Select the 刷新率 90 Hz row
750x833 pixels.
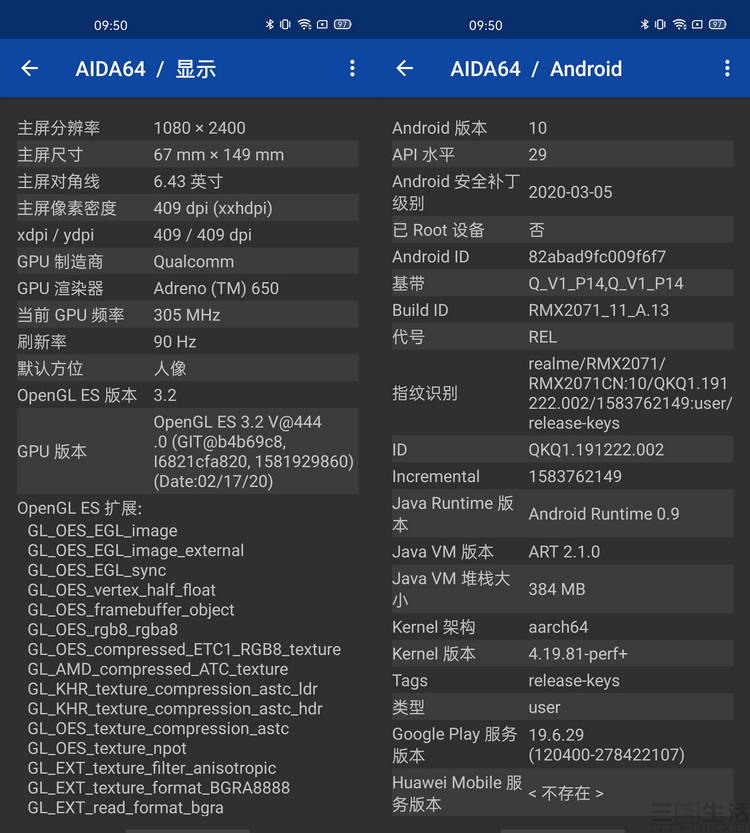point(188,342)
